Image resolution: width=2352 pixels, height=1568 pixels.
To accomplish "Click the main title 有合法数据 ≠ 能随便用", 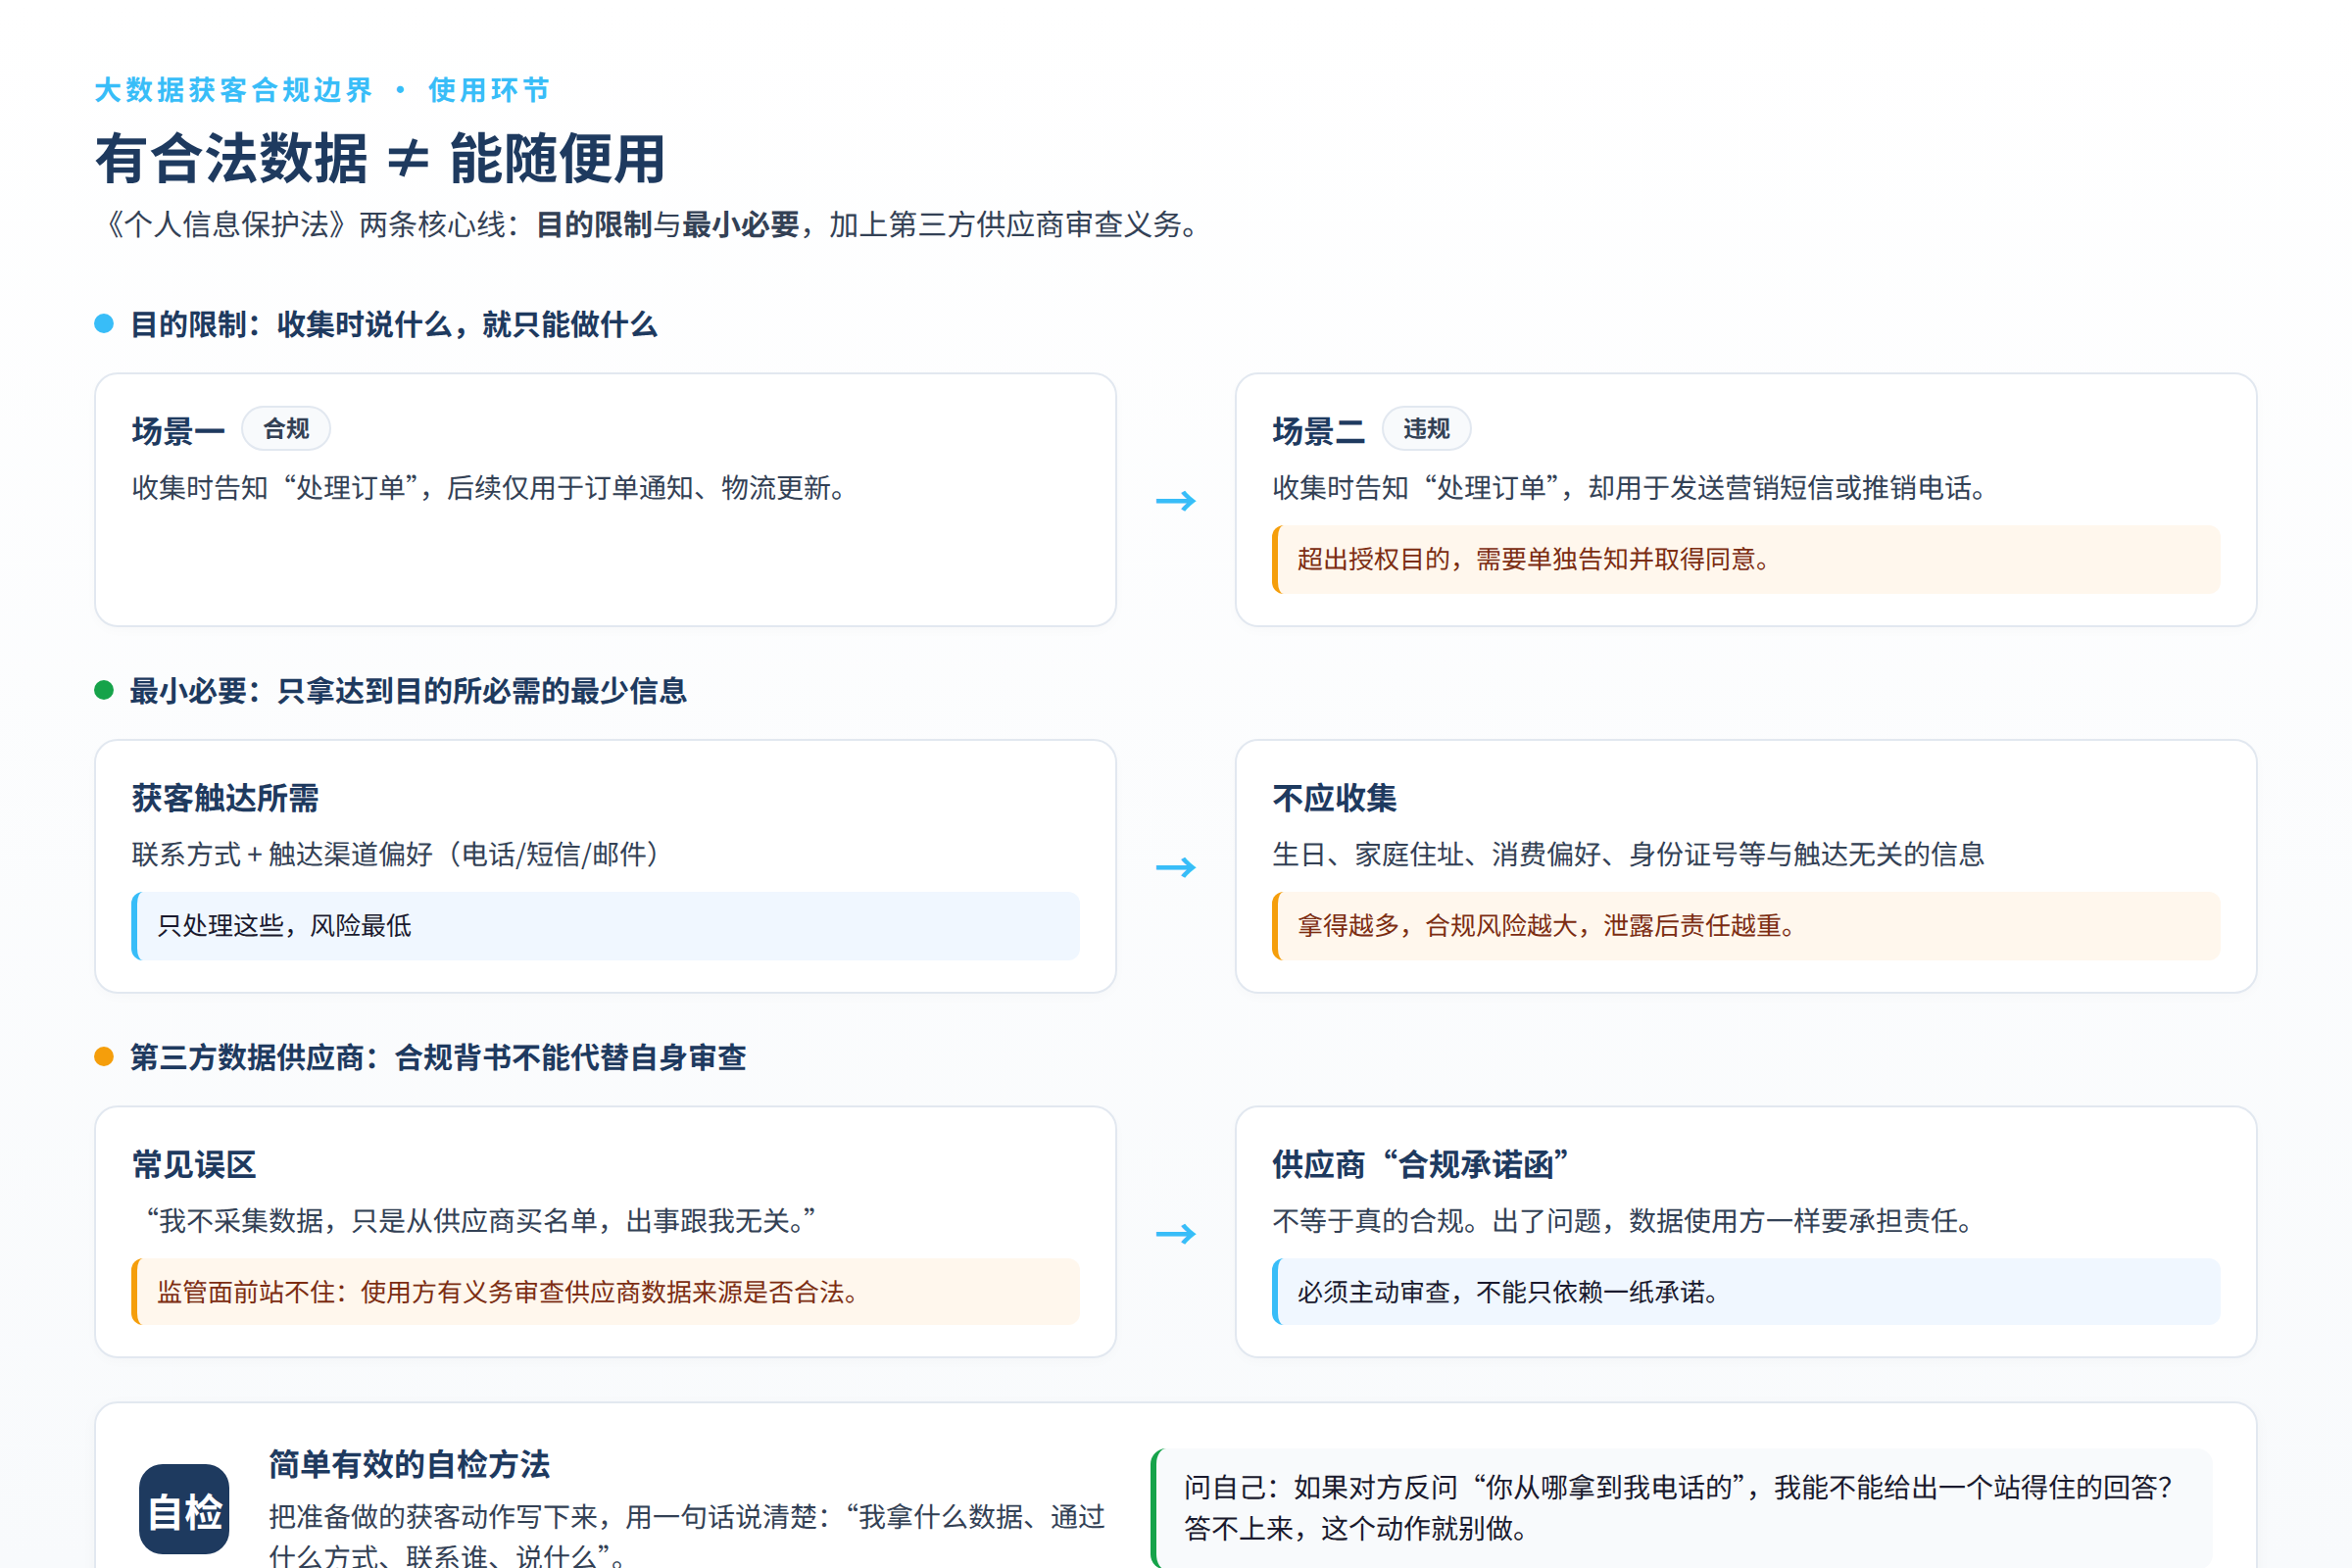I will pyautogui.click(x=380, y=159).
